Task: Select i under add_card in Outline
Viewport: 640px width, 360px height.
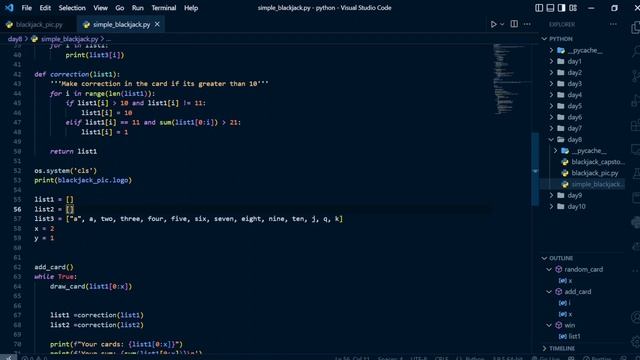Action: (569, 303)
